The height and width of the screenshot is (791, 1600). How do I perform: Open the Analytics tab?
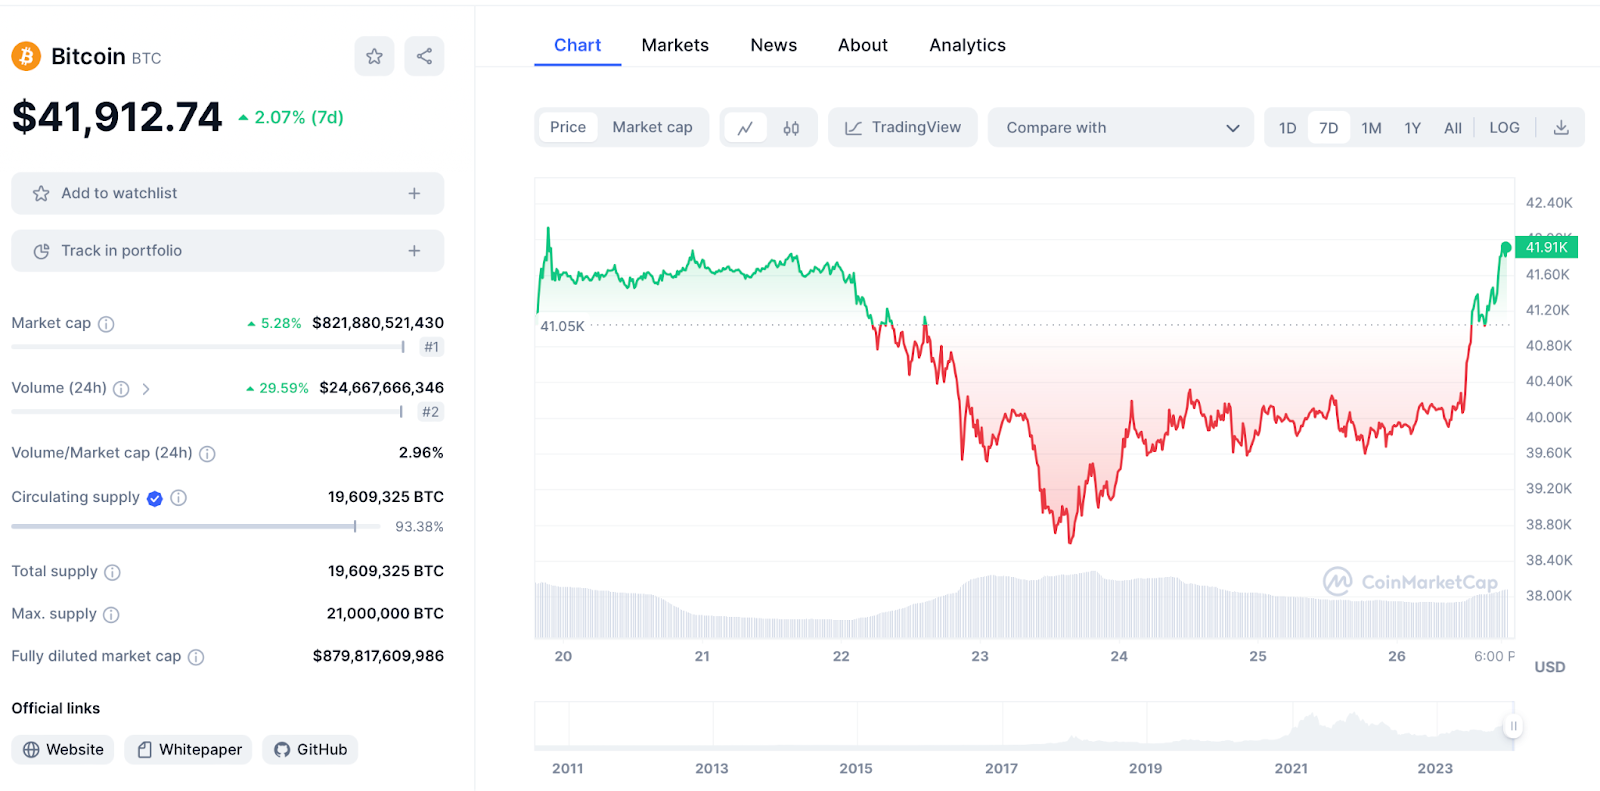tap(967, 45)
